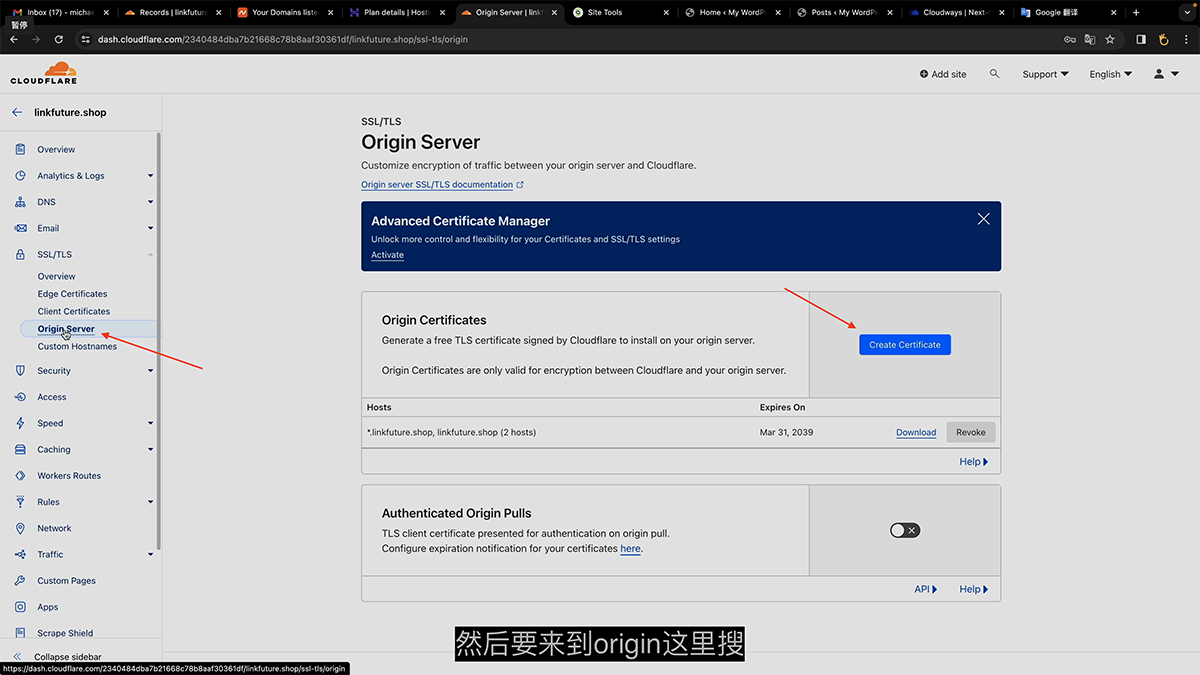Switch to the Plan details tab
This screenshot has height=675, width=1200.
(x=397, y=13)
